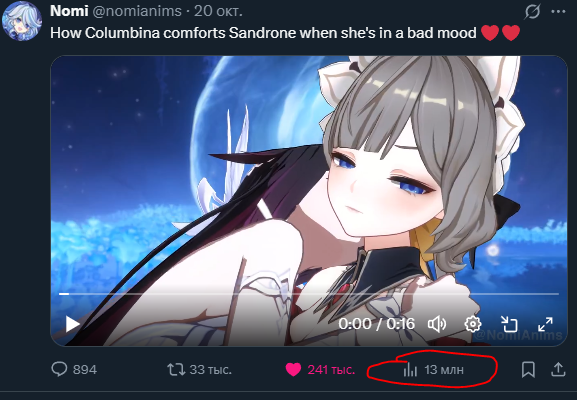Unlike the post via pink heart
This screenshot has height=400, width=577.
293,369
